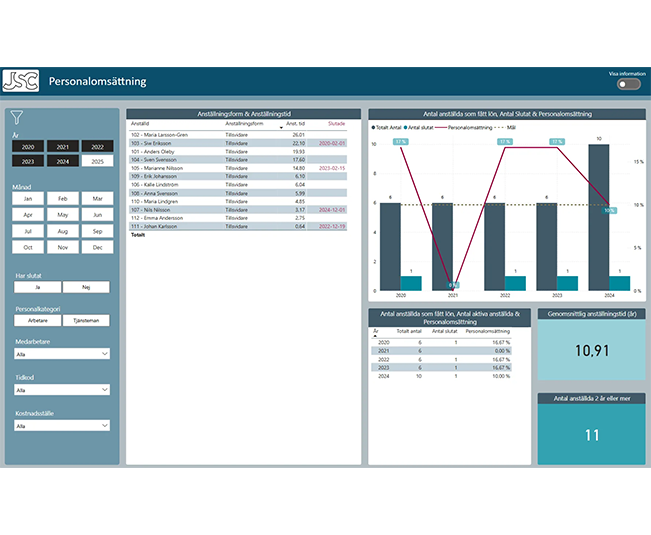Filter by month Aug
The image size is (651, 535).
pos(63,231)
